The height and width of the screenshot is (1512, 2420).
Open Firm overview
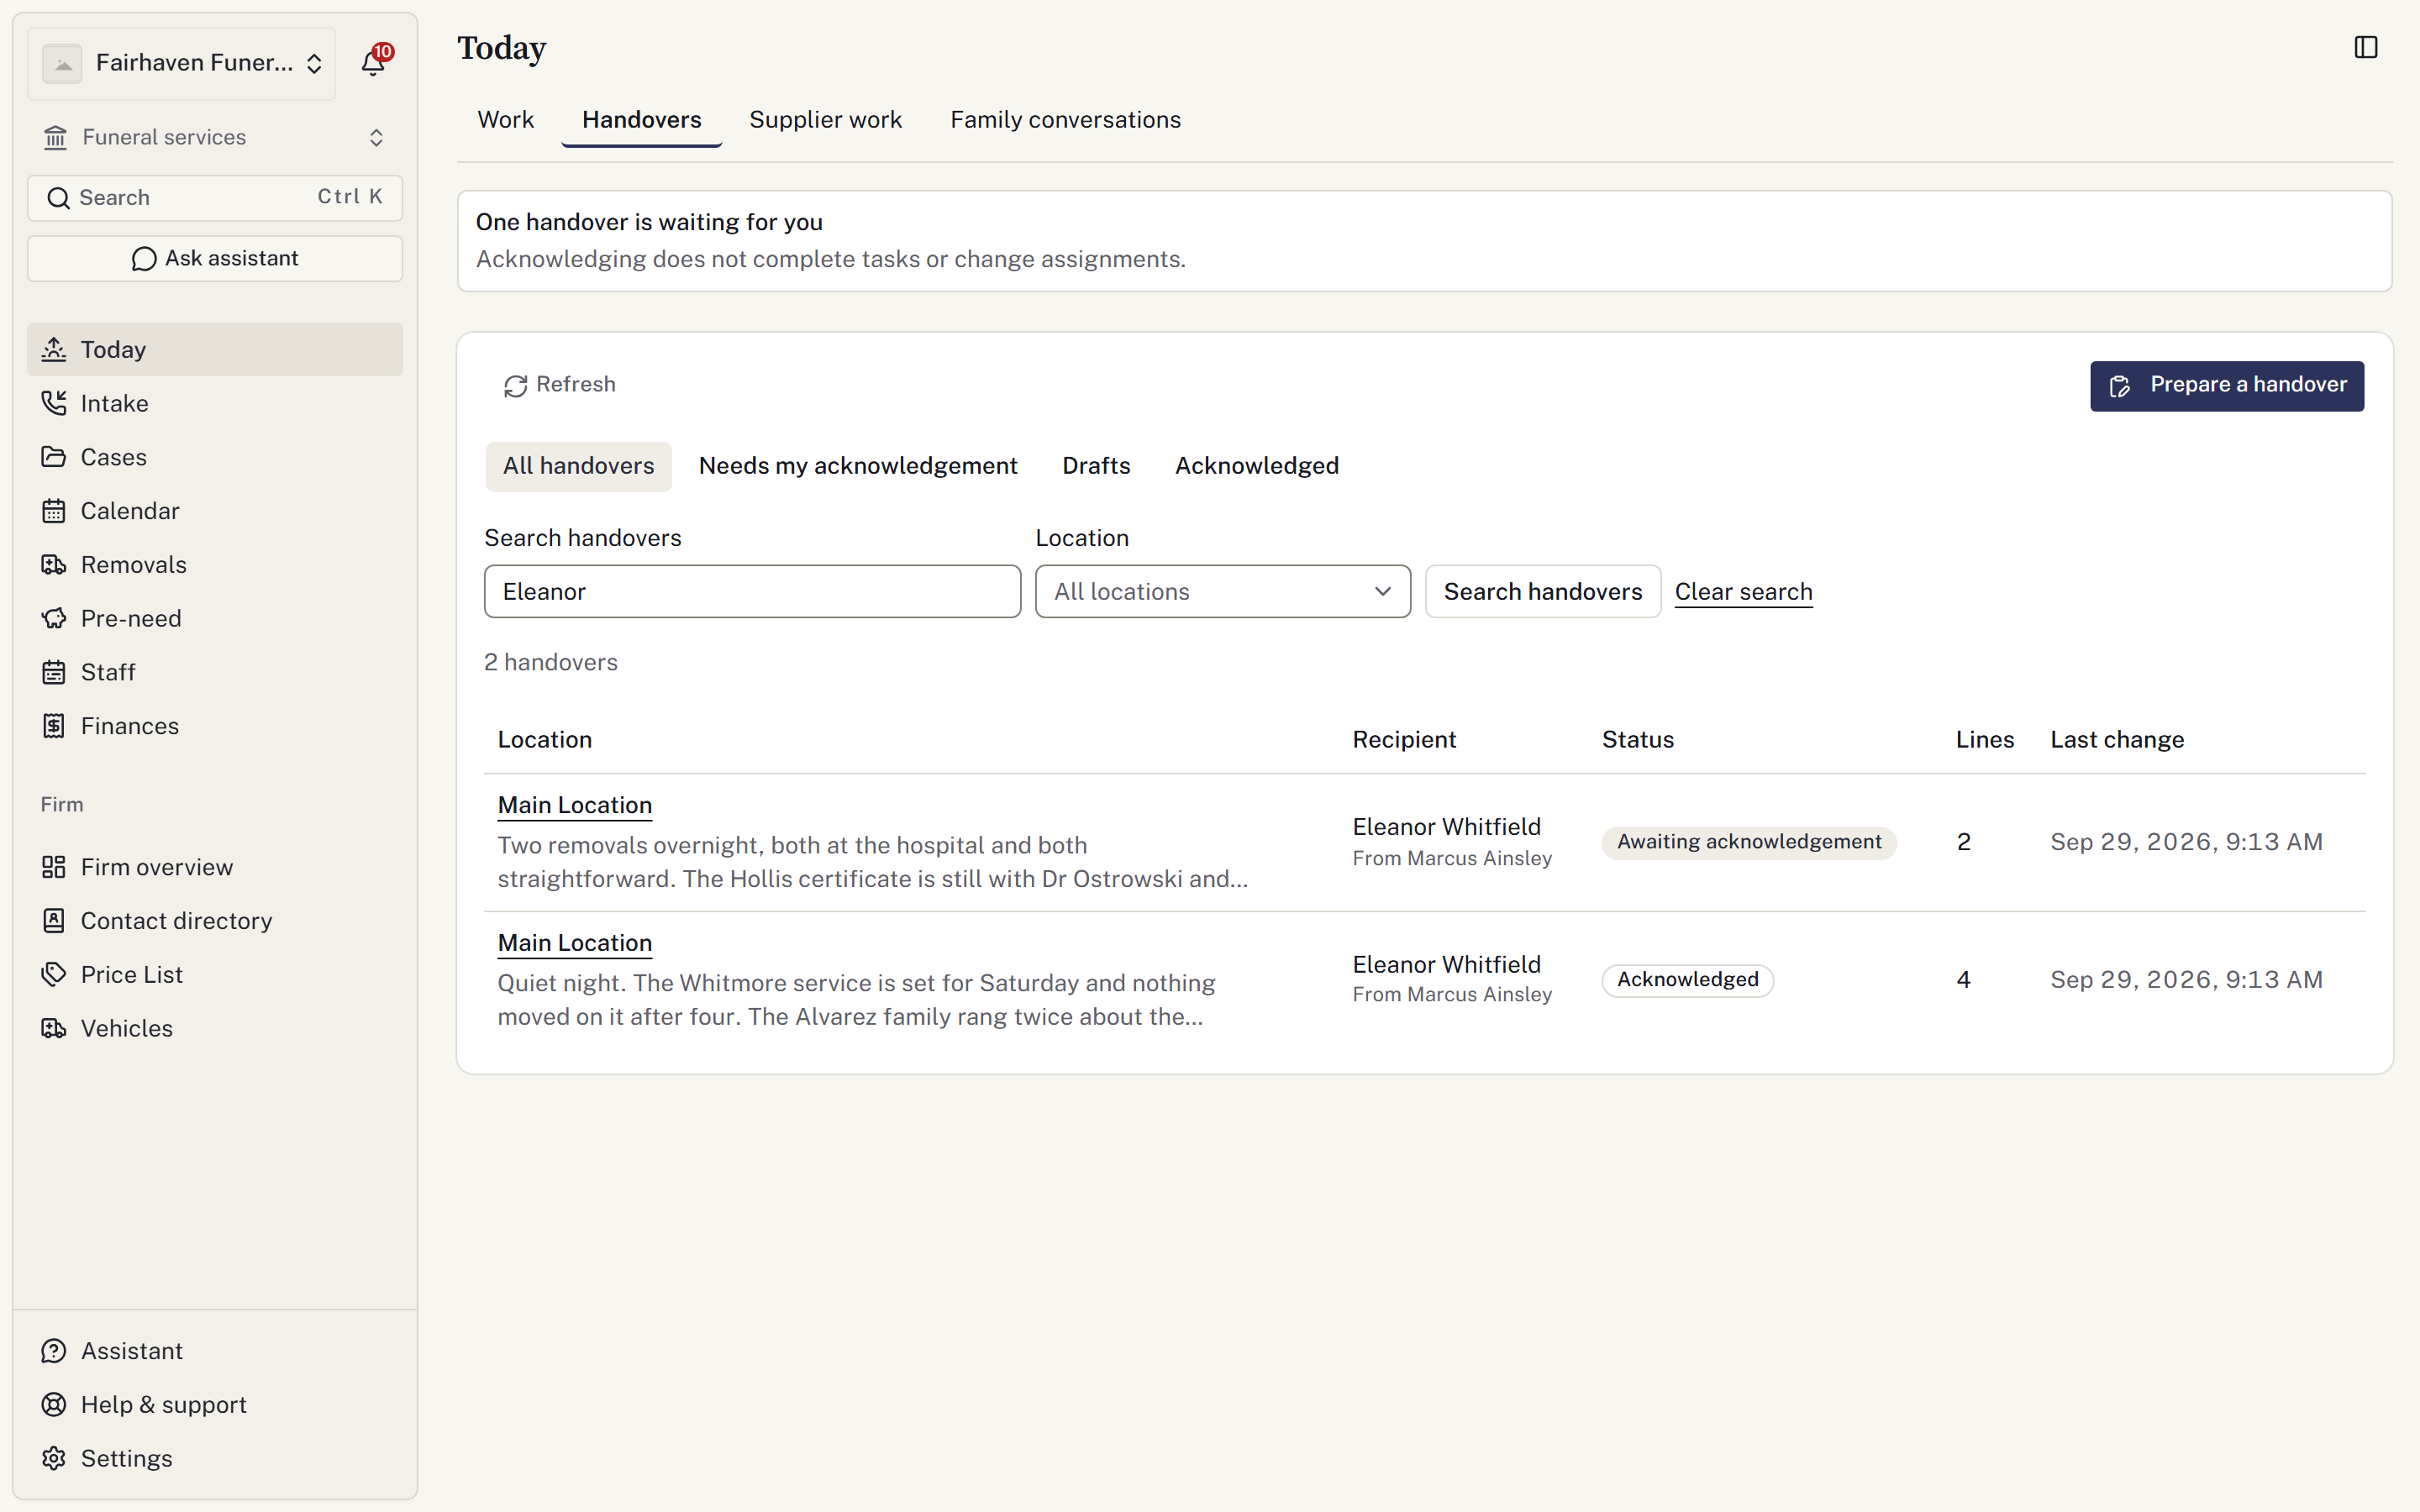215,867
